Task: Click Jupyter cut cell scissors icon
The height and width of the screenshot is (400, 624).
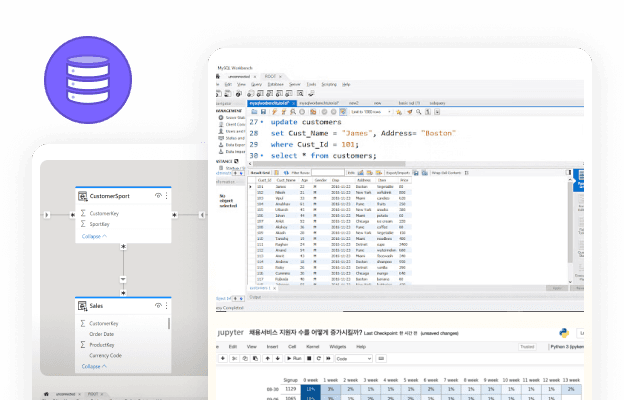Action: pyautogui.click(x=234, y=359)
